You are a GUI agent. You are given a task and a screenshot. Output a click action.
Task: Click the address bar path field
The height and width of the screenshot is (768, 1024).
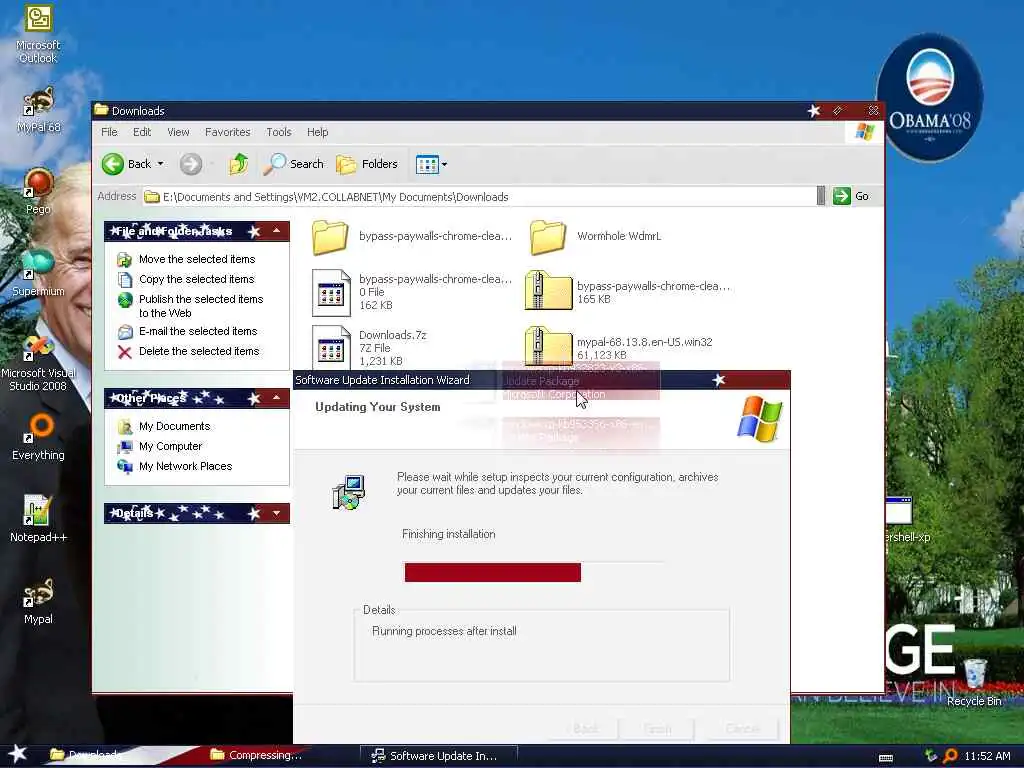click(x=479, y=197)
